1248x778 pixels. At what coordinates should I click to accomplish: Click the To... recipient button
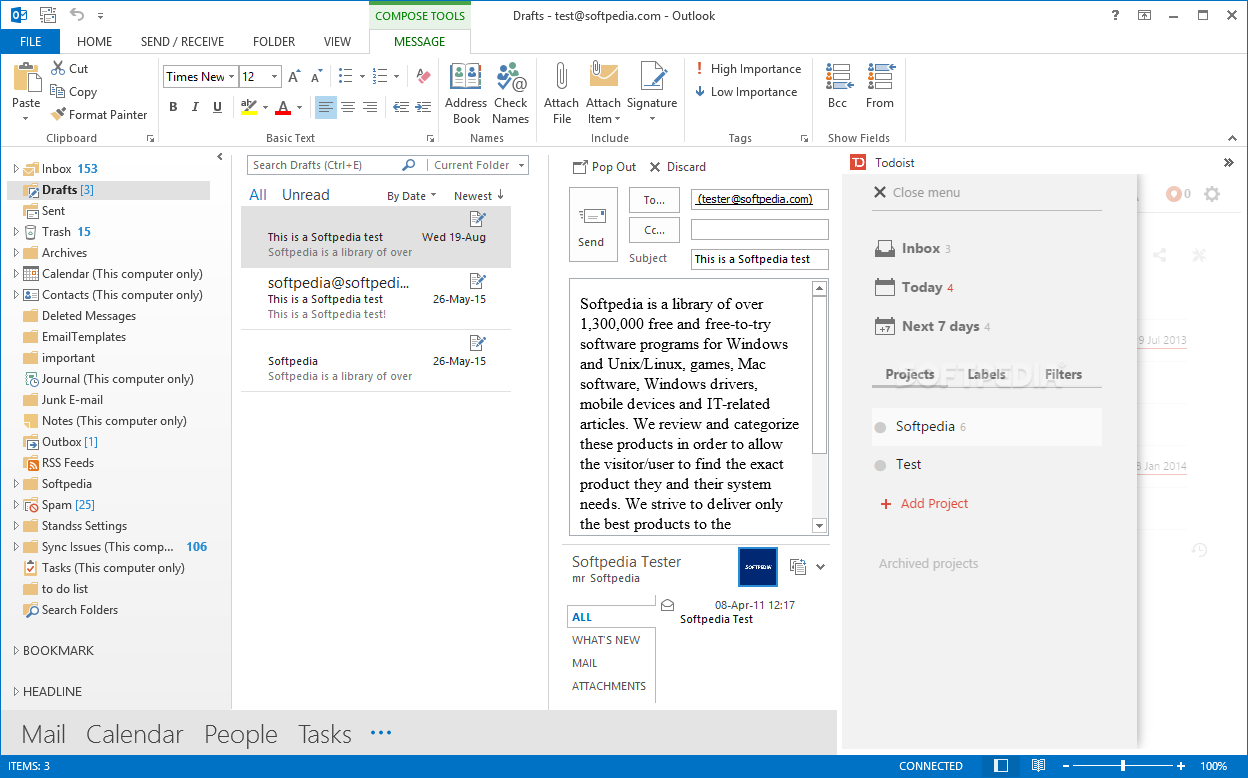click(x=654, y=200)
